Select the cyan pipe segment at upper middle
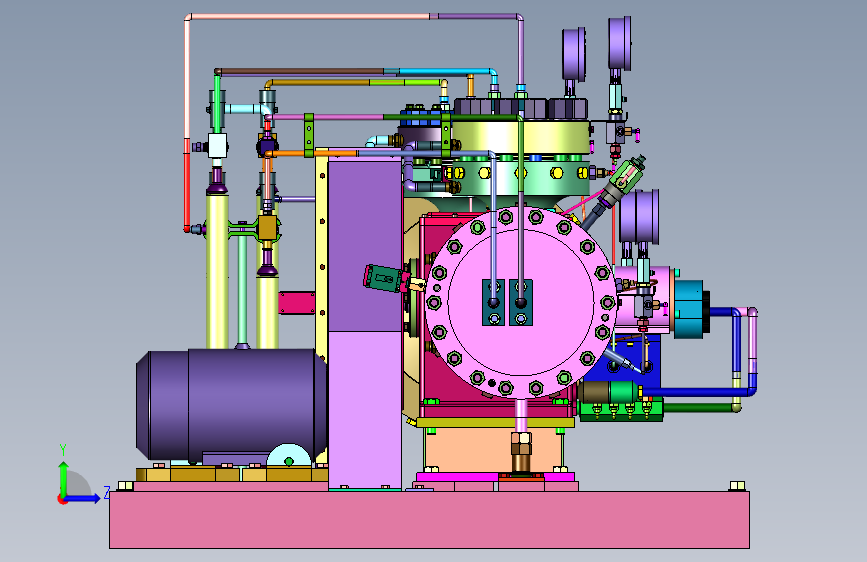The image size is (867, 562). click(x=445, y=72)
